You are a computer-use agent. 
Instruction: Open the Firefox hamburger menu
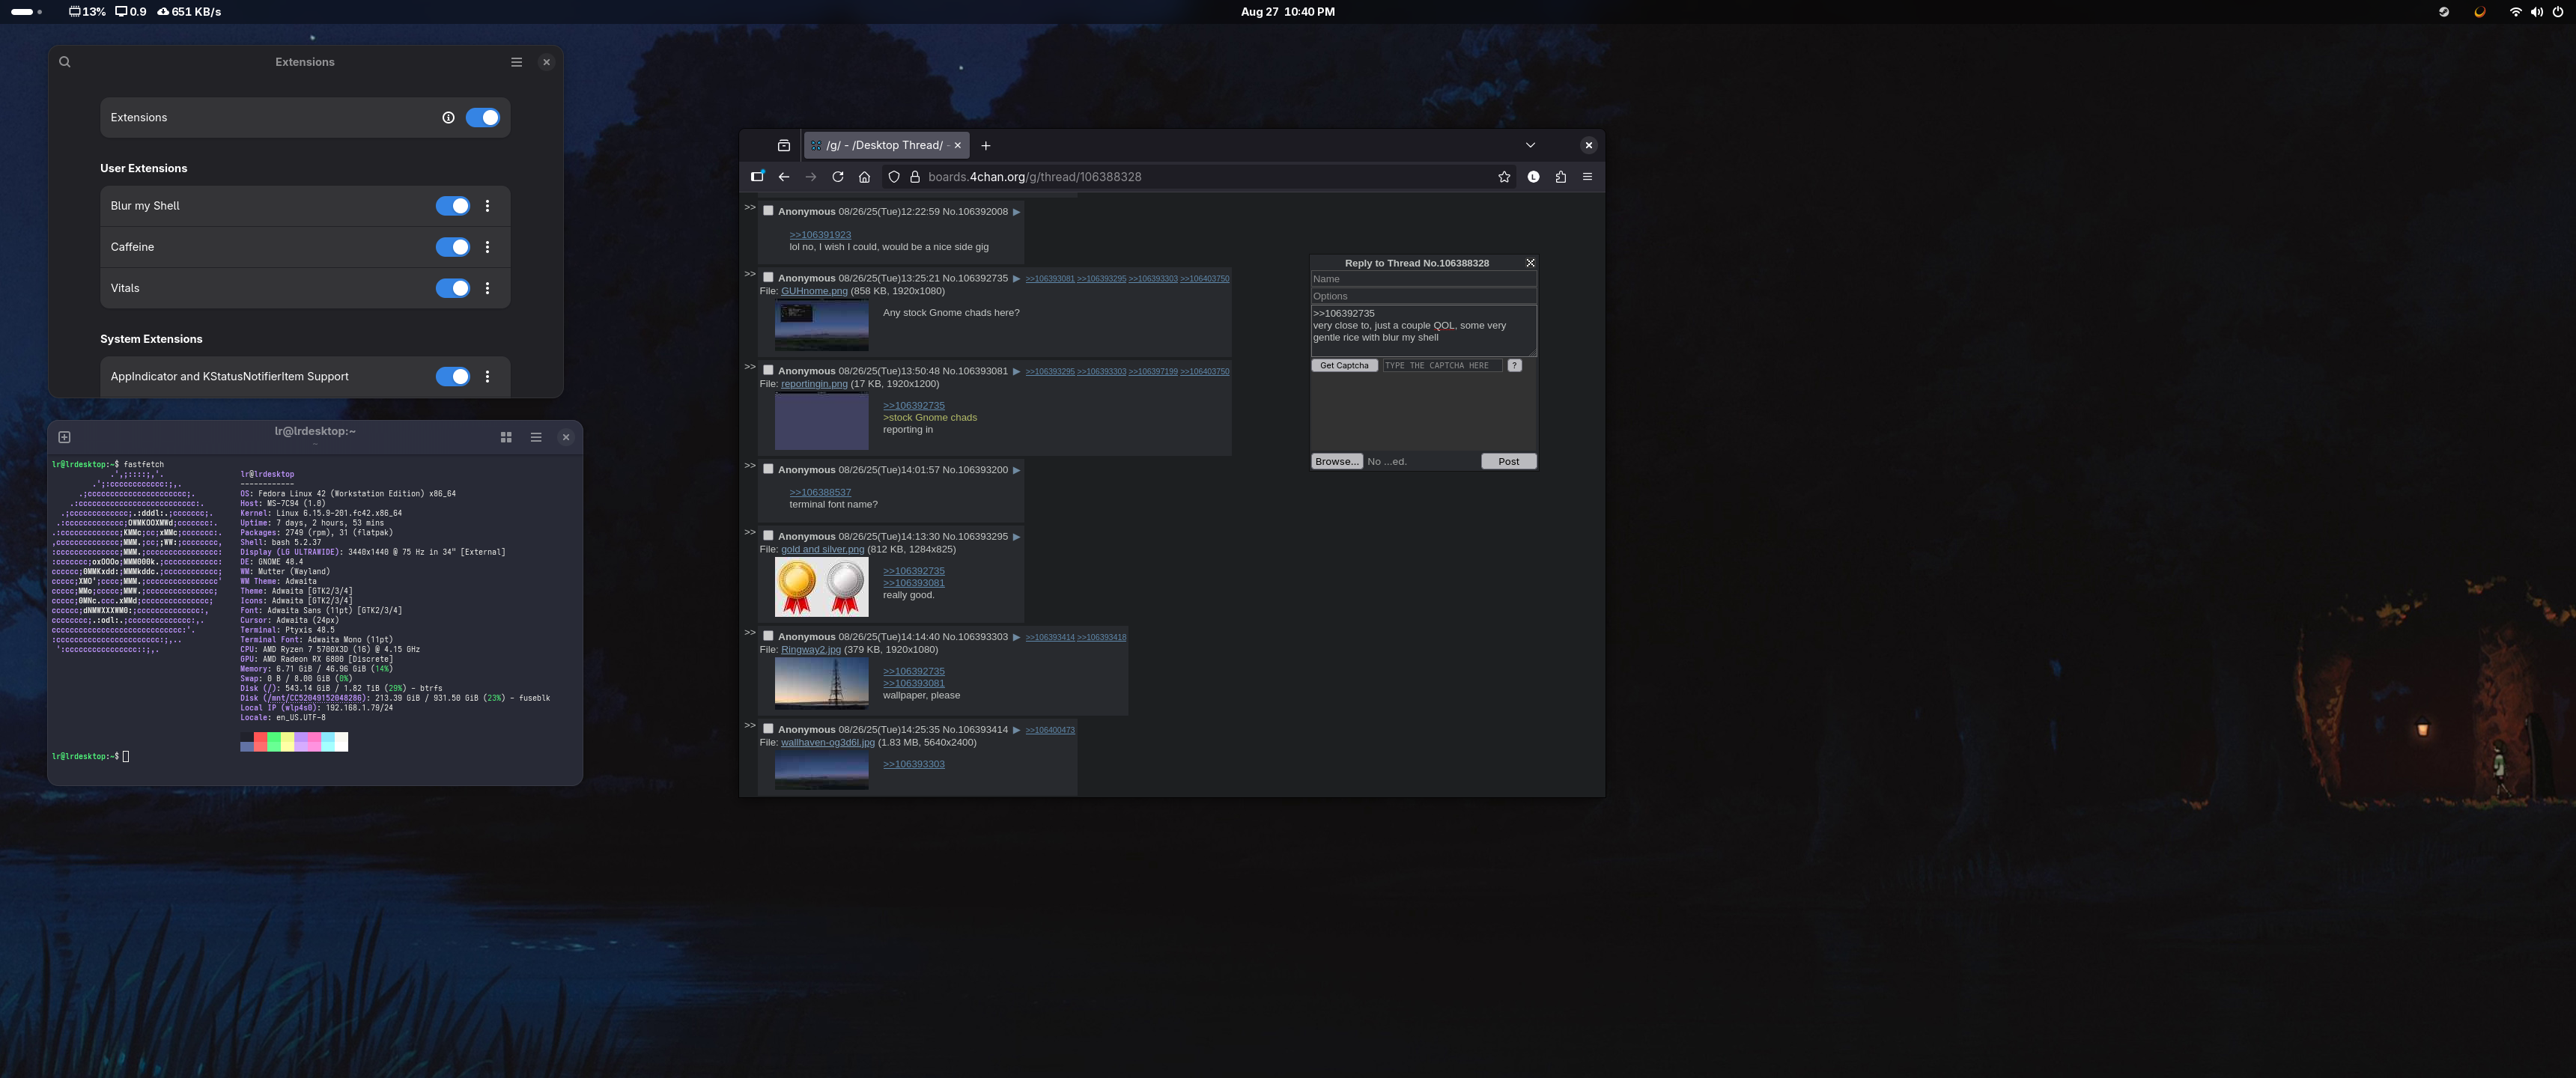(x=1587, y=177)
